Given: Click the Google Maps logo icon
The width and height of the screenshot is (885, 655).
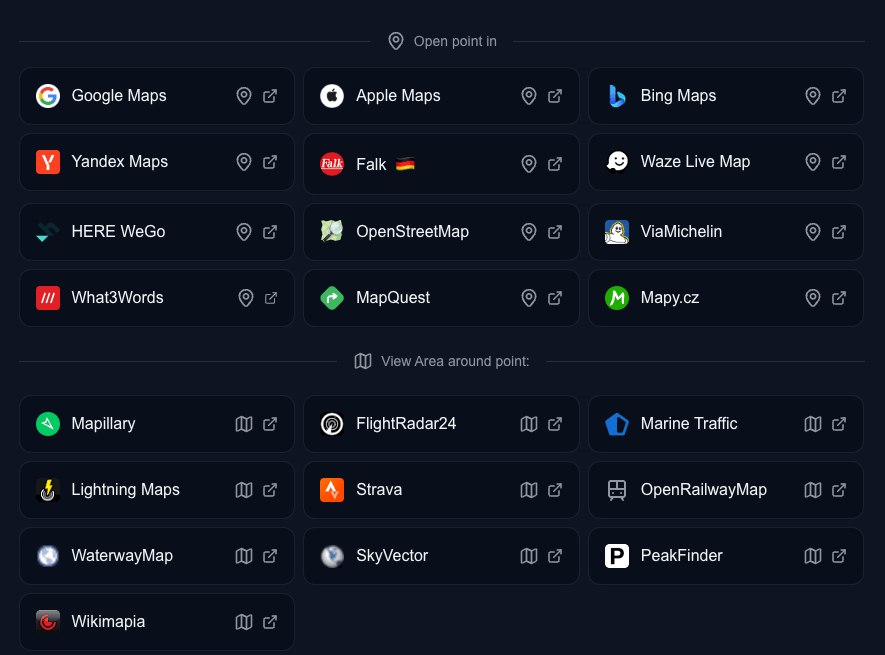Looking at the screenshot, I should 48,96.
